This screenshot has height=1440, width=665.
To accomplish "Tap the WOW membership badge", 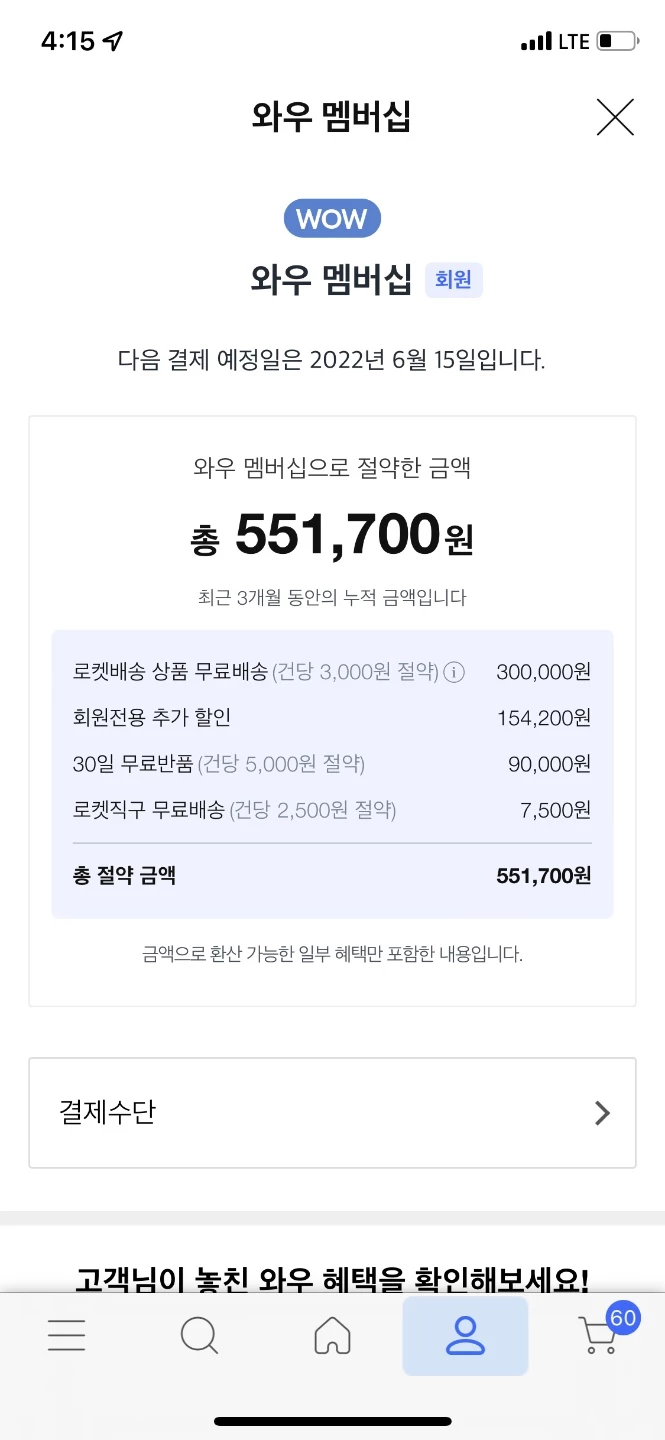I will pyautogui.click(x=332, y=218).
